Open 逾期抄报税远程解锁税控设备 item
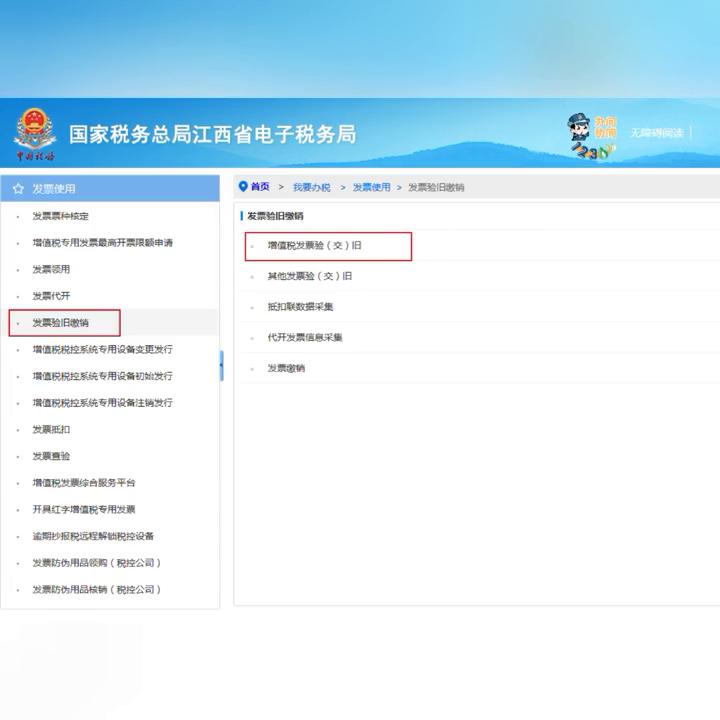 (93, 536)
